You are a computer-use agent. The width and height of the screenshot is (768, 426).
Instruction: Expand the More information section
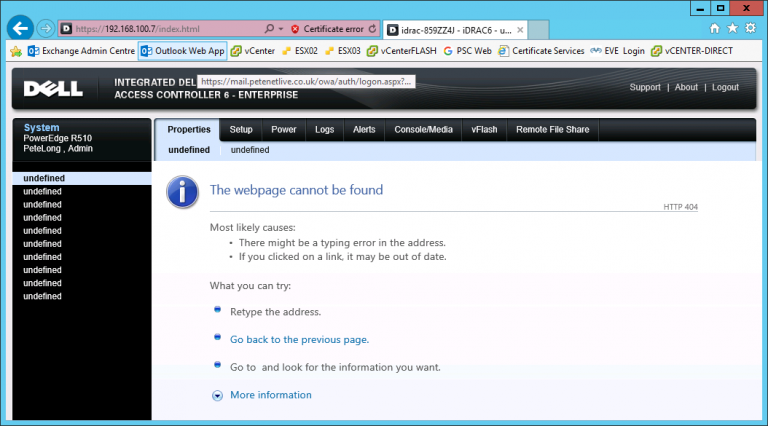point(217,396)
